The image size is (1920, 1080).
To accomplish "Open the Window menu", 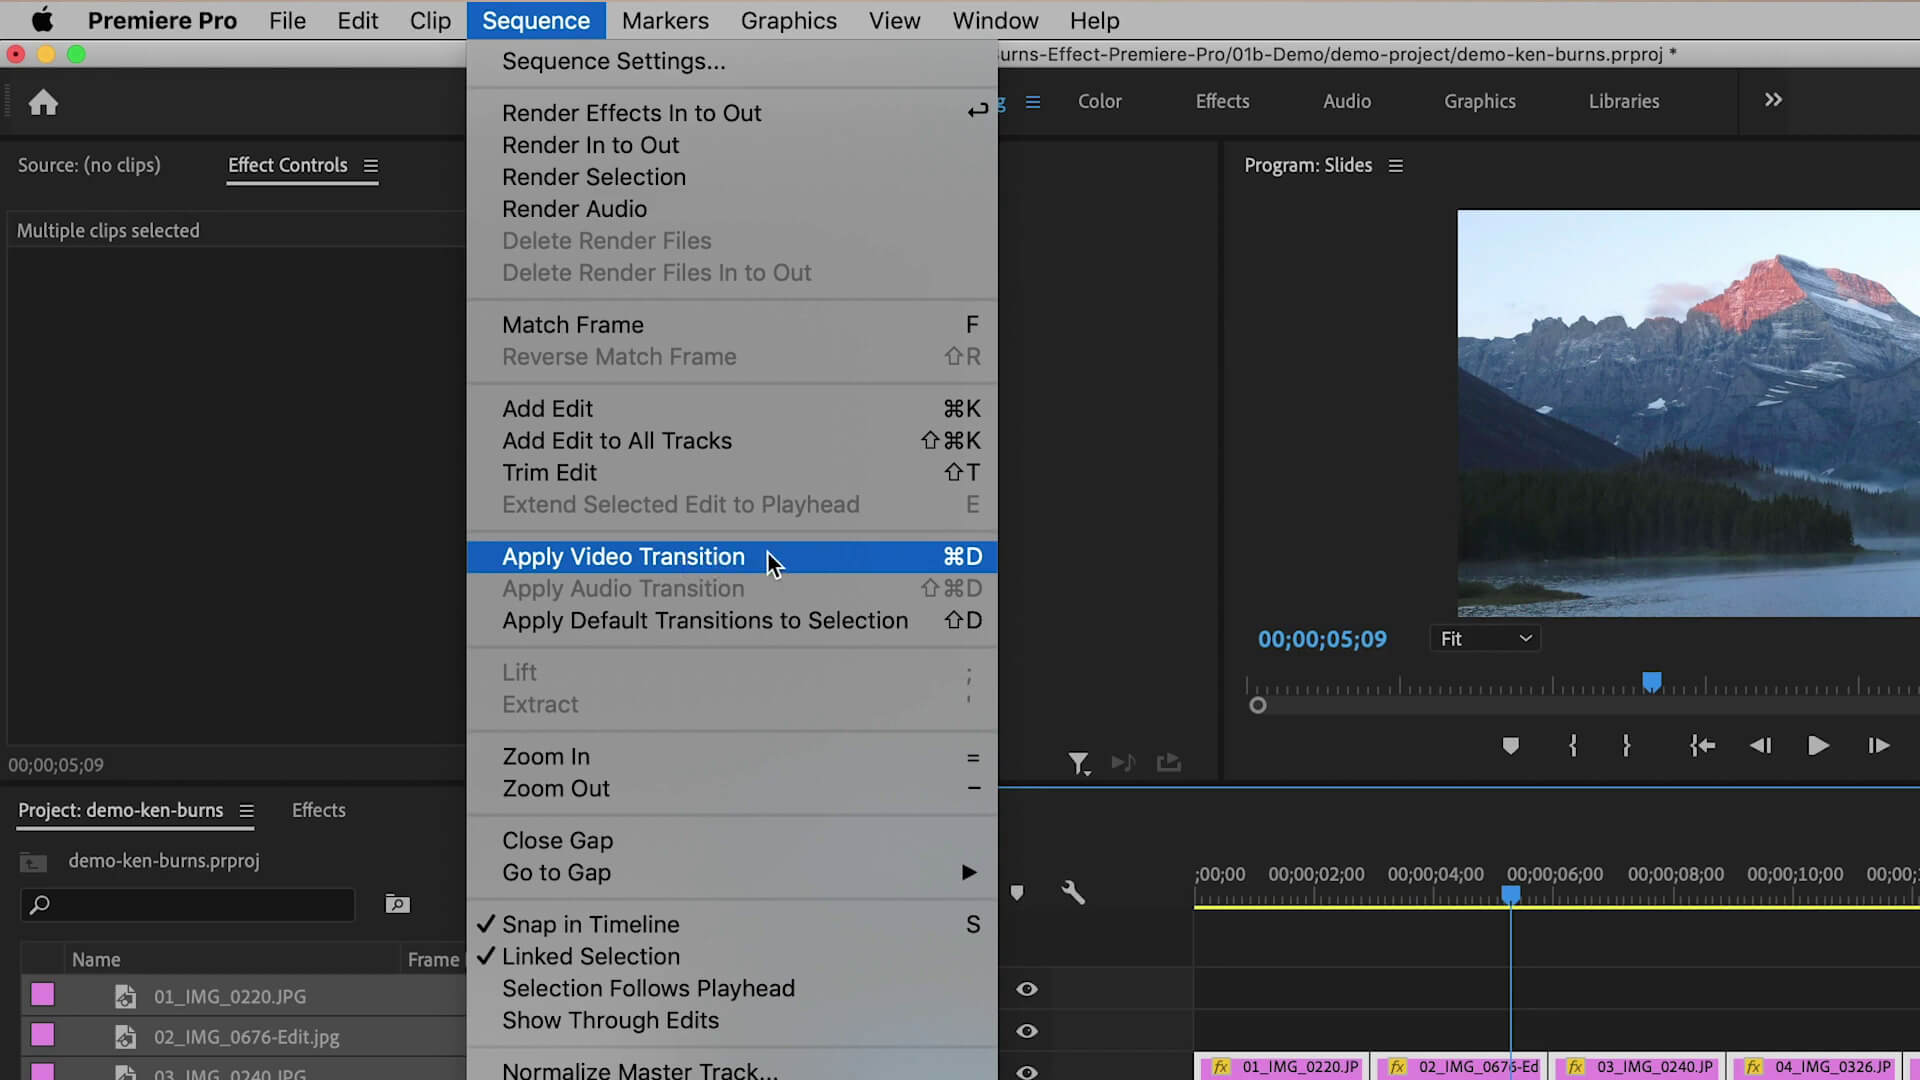I will click(995, 20).
